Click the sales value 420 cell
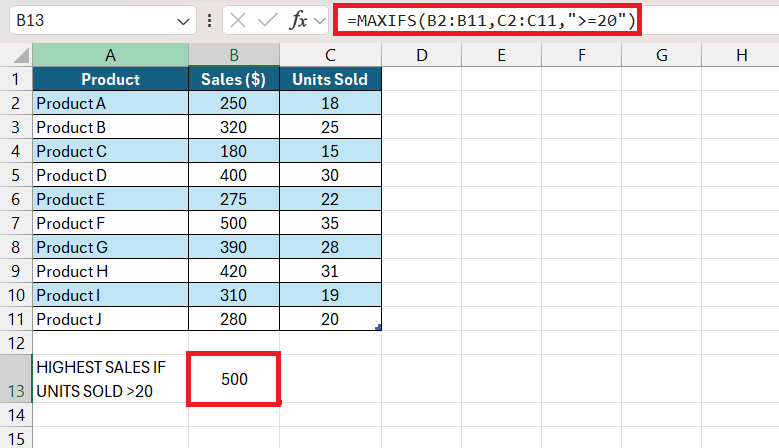 coord(234,271)
